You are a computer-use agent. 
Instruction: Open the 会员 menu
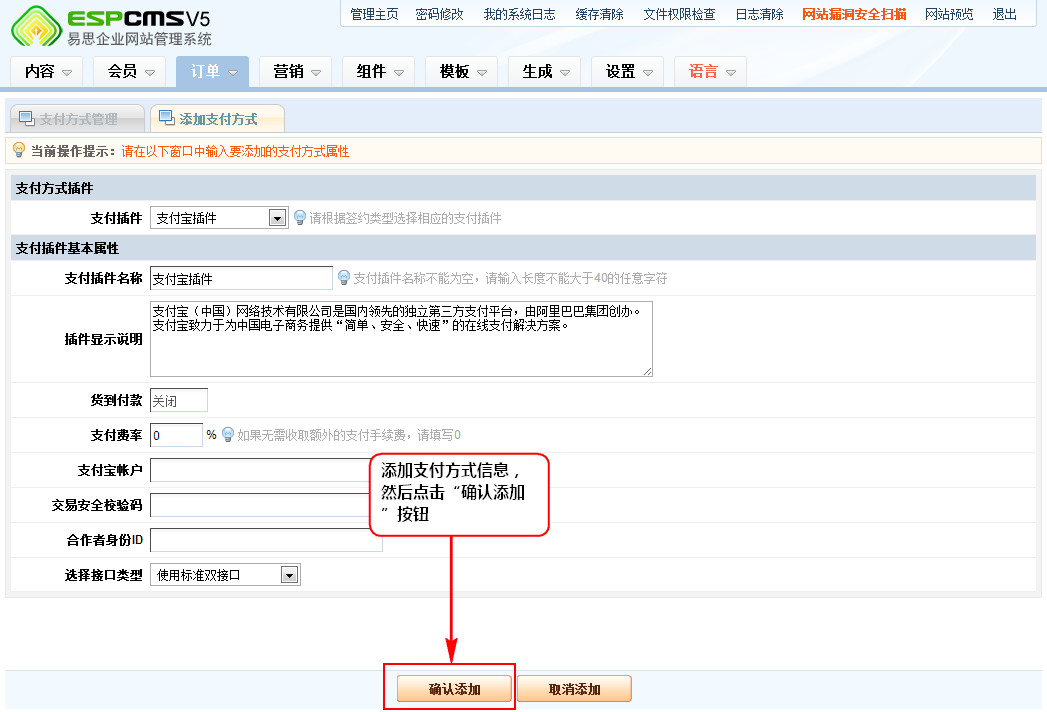(x=130, y=71)
